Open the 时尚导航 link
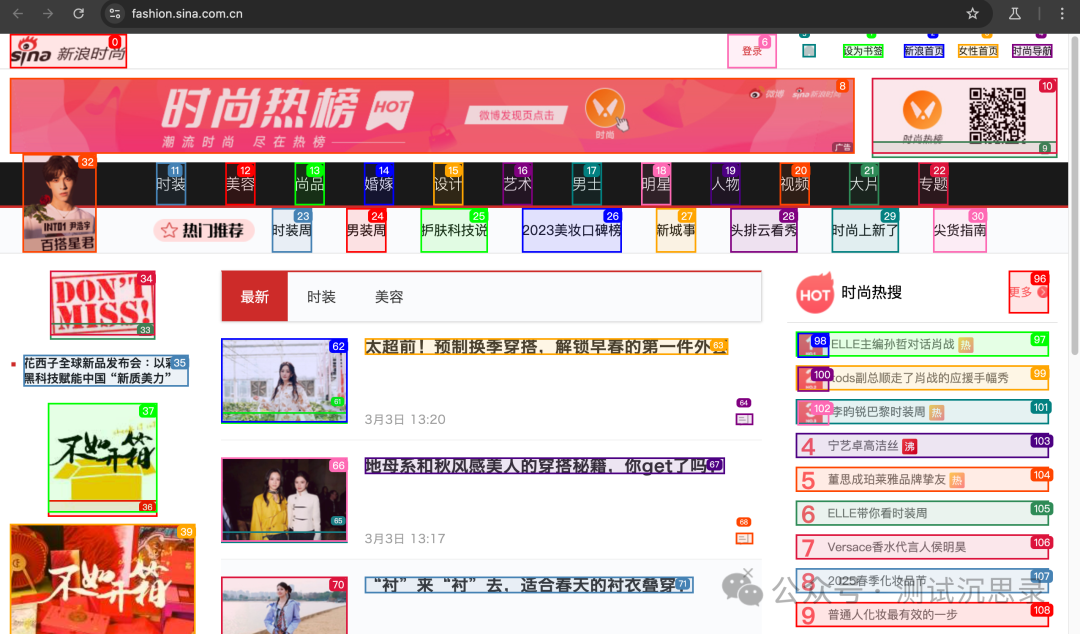 [1032, 51]
